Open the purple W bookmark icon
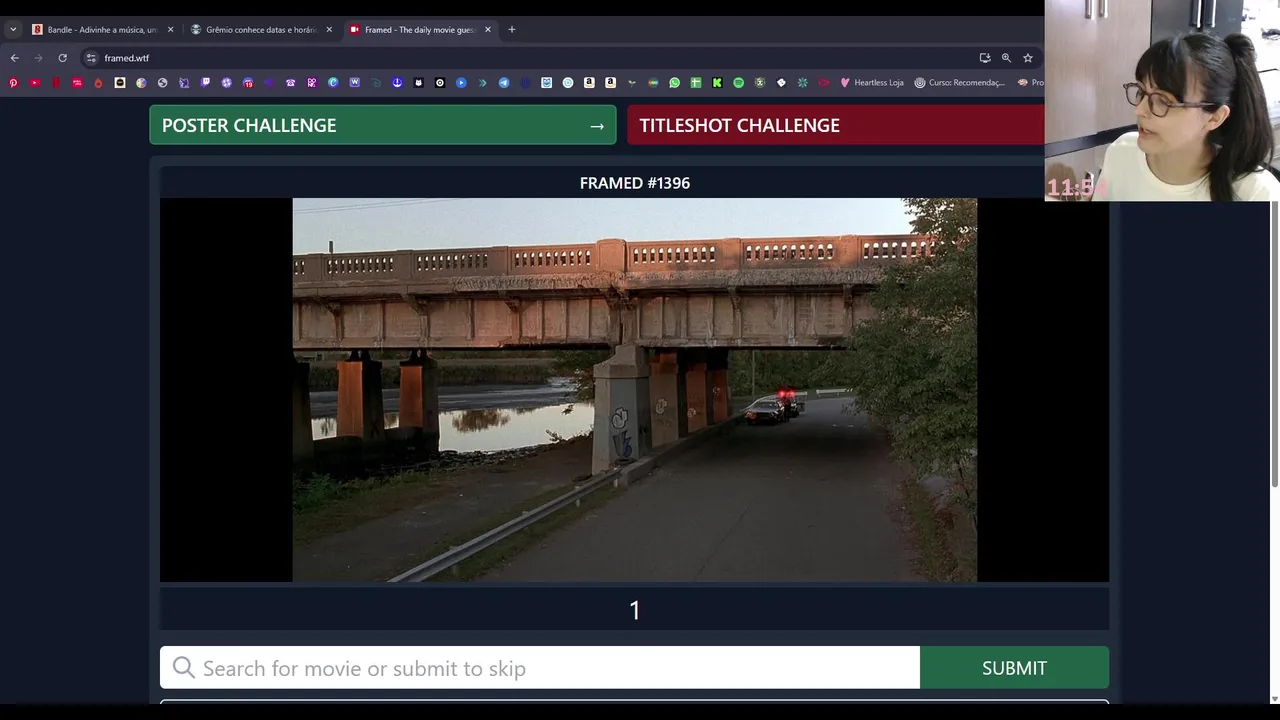Image resolution: width=1280 pixels, height=720 pixels. coord(354,83)
